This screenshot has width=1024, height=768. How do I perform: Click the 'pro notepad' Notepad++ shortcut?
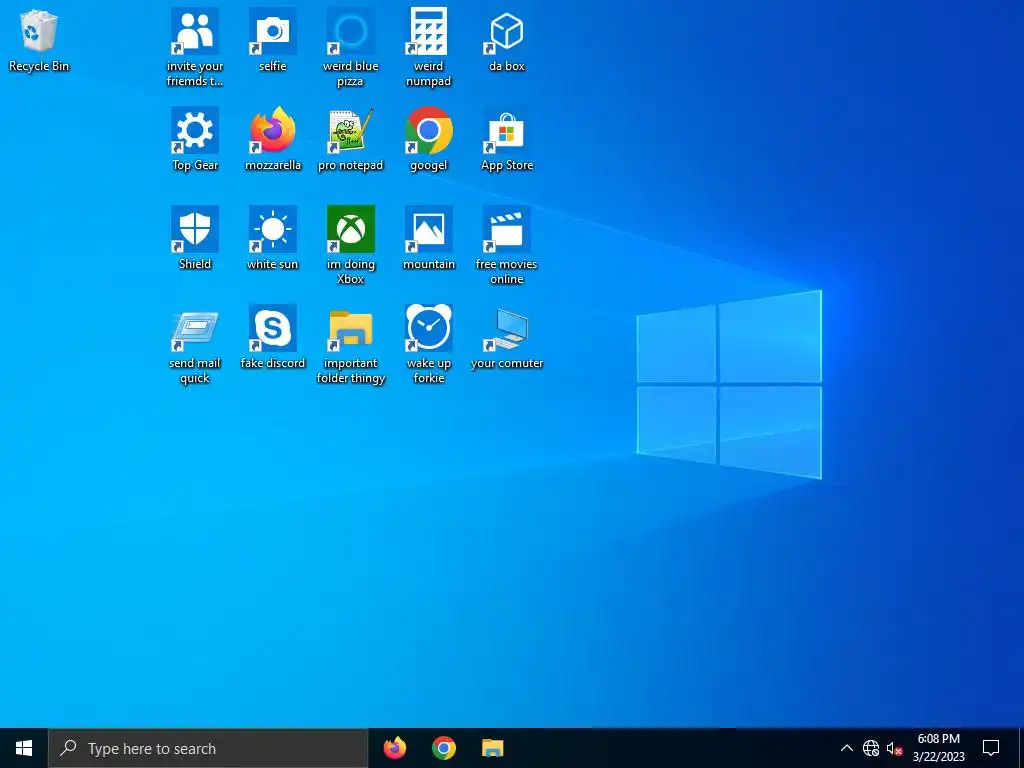tap(351, 138)
